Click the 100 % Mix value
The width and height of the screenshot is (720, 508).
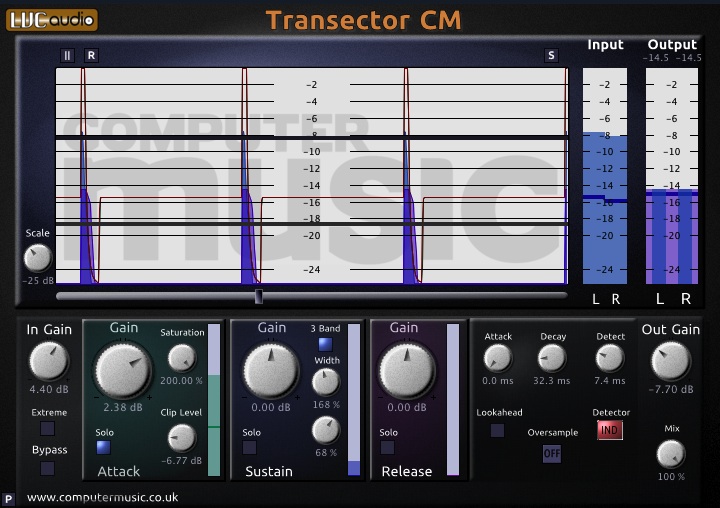[x=671, y=477]
